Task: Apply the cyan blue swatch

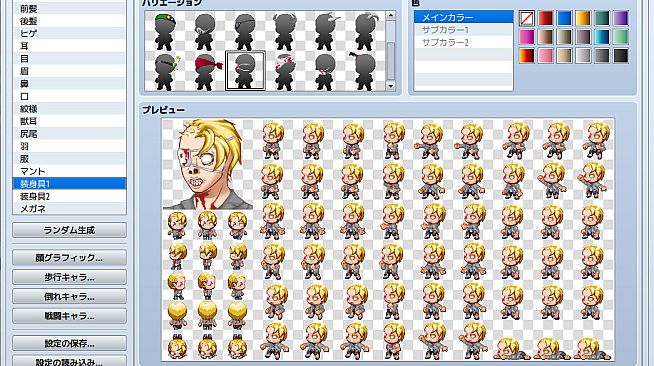Action: click(x=602, y=37)
